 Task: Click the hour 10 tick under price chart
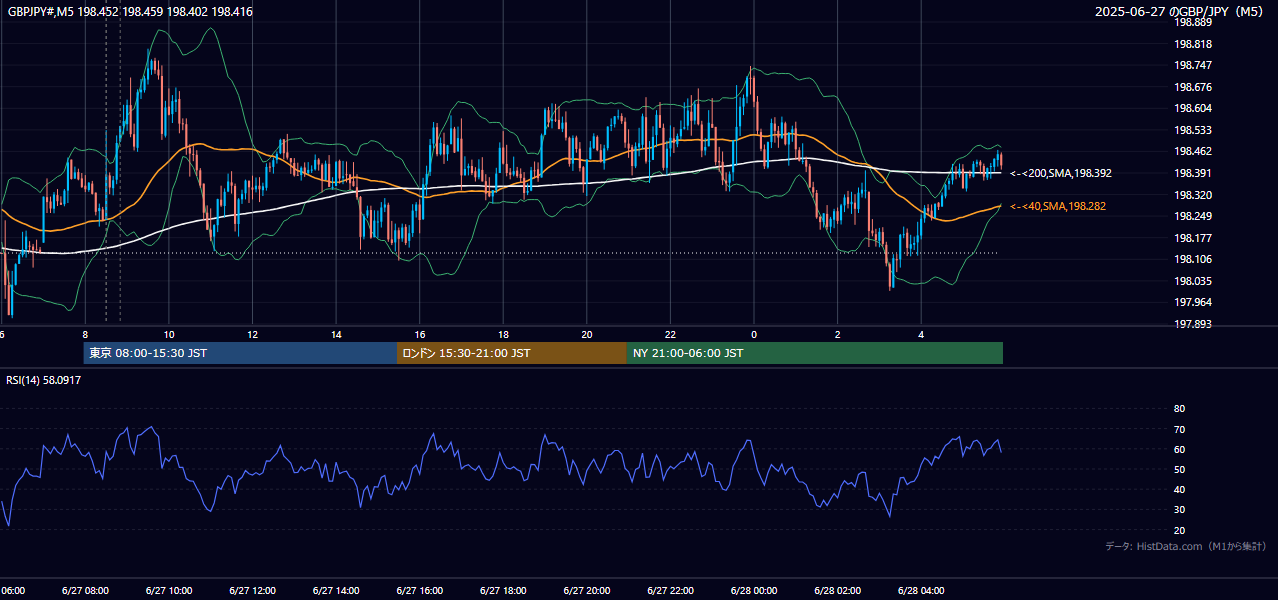coord(169,334)
